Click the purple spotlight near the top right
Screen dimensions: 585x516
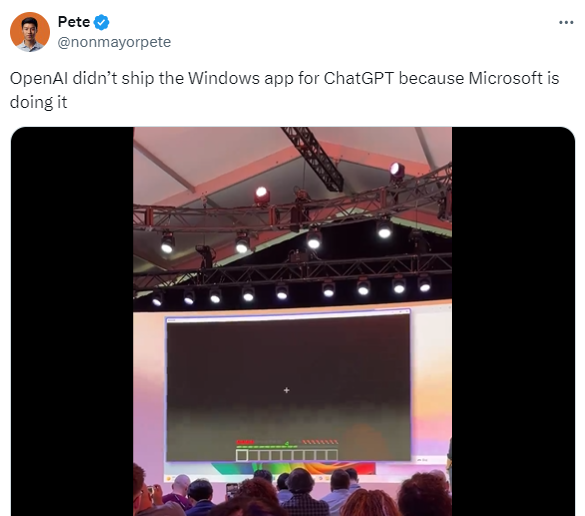point(397,170)
